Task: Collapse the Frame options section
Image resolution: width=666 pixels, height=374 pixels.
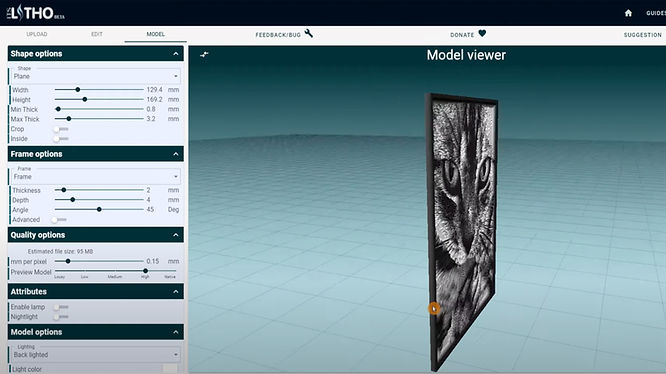Action: click(175, 154)
